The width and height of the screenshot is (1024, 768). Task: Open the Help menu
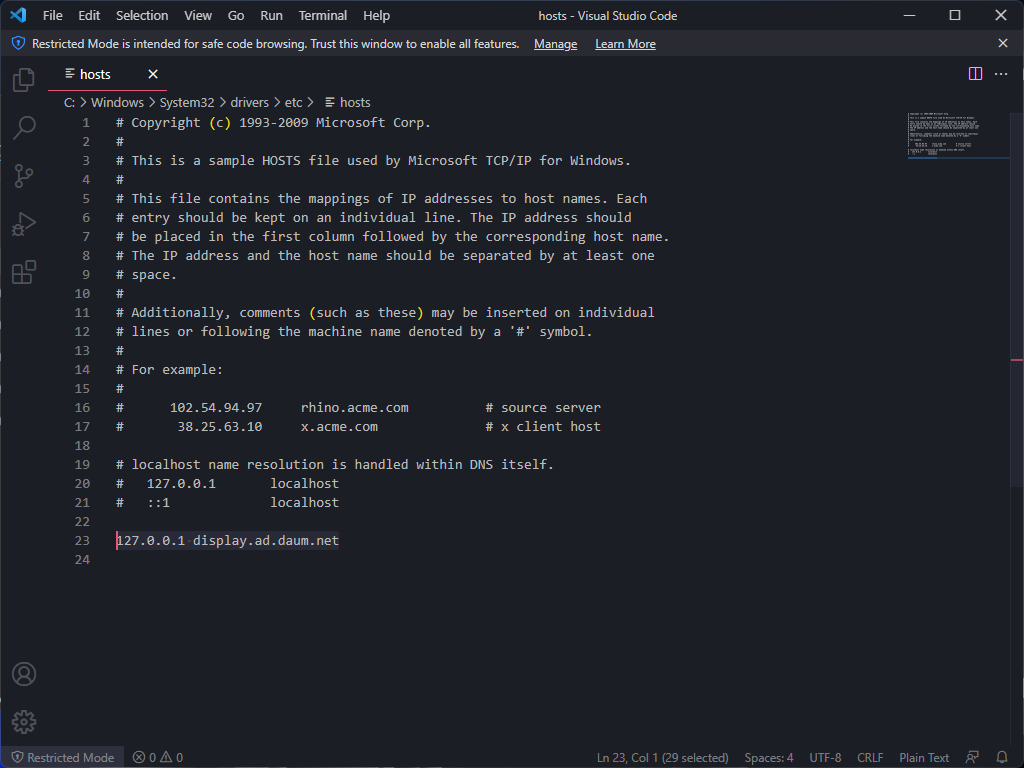376,15
